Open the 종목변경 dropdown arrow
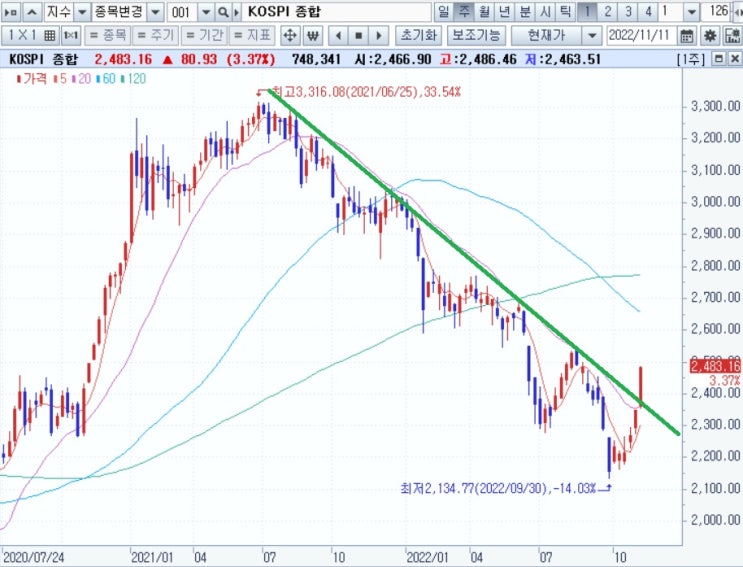Viewport: 743px width, 567px height. (155, 12)
